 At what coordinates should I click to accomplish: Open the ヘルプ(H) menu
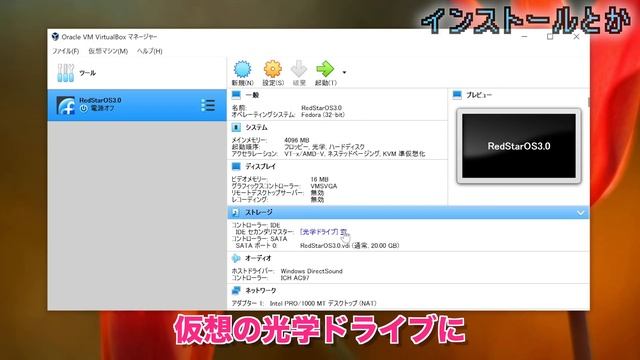click(x=149, y=51)
